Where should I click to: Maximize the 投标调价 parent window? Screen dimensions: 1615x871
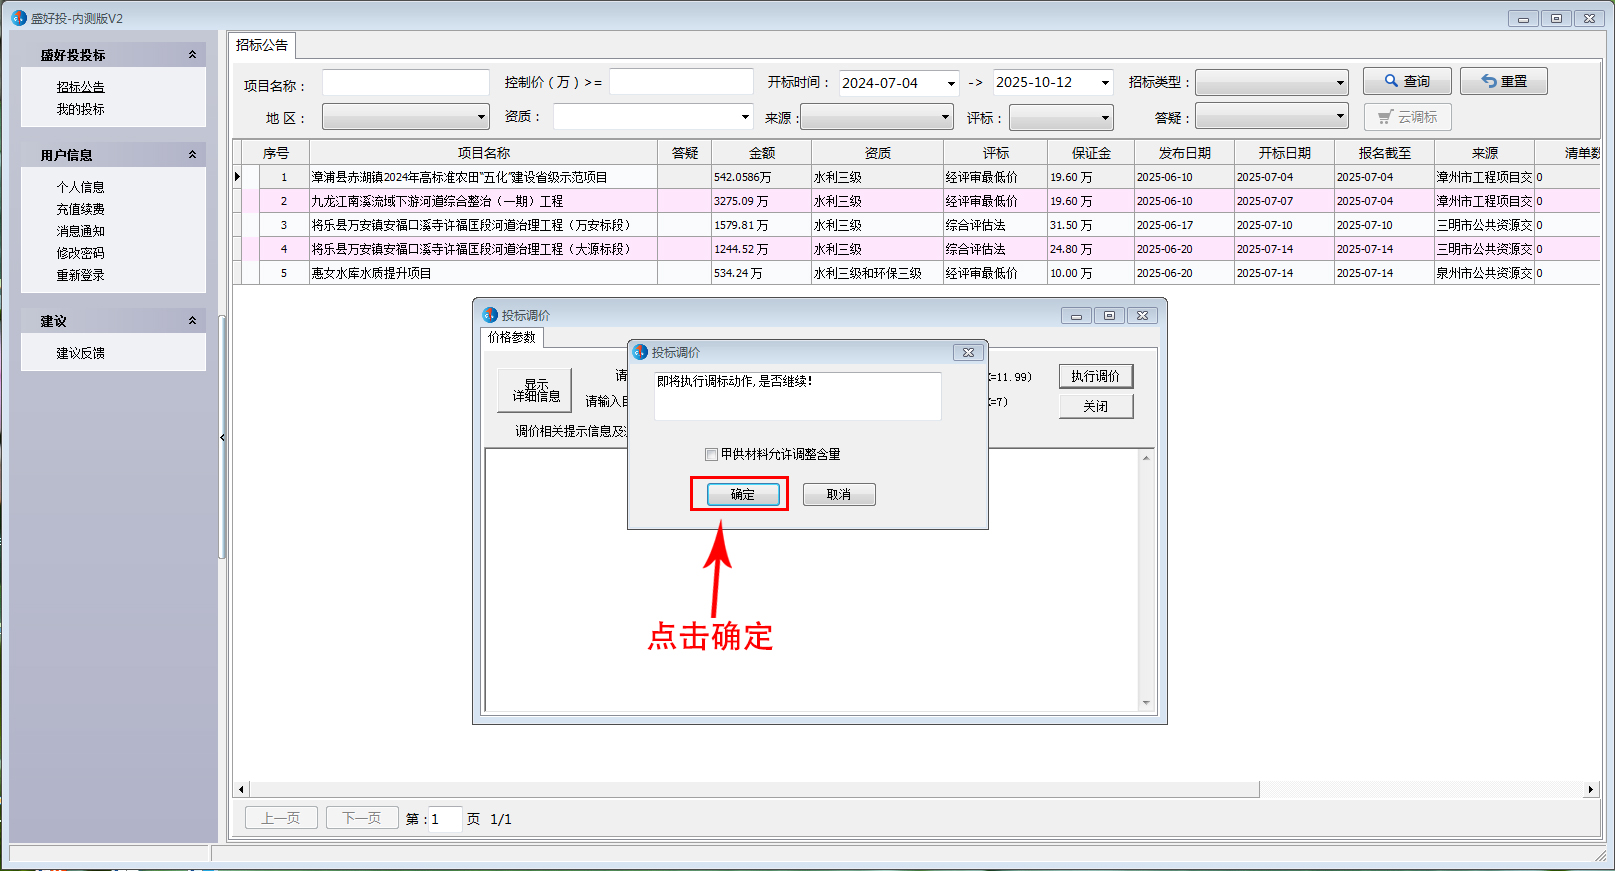tap(1109, 315)
